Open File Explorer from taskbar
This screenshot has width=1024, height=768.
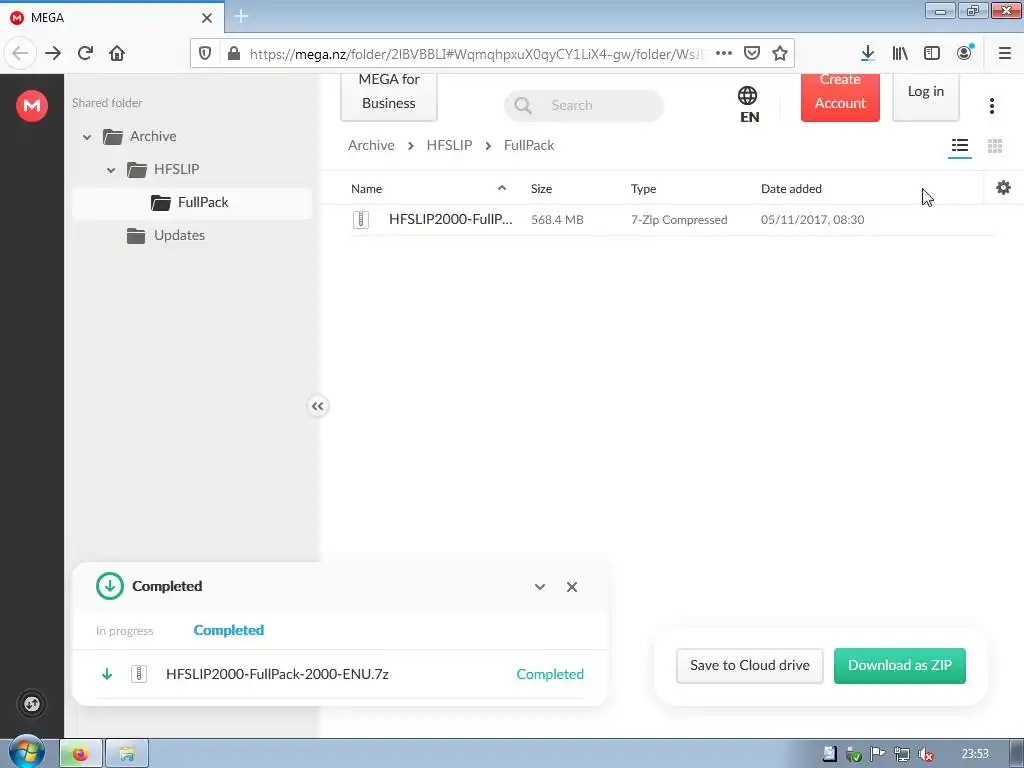127,754
